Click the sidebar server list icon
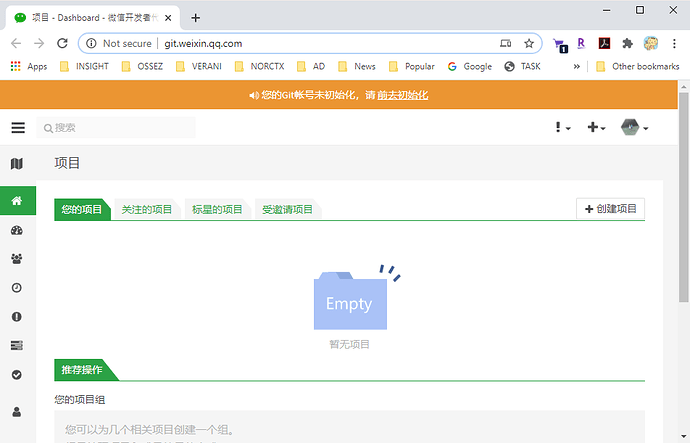 click(x=17, y=345)
